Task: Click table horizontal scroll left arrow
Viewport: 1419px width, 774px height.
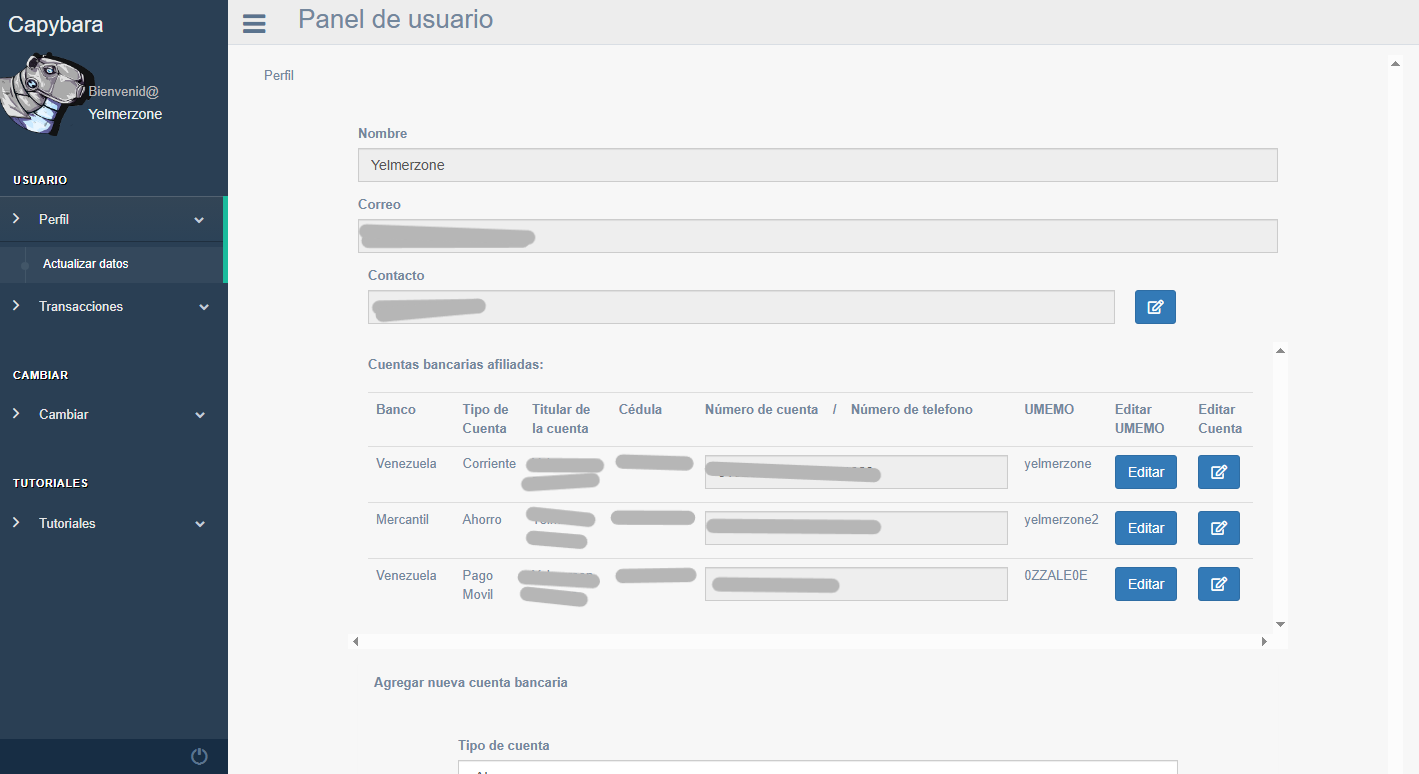Action: point(355,641)
